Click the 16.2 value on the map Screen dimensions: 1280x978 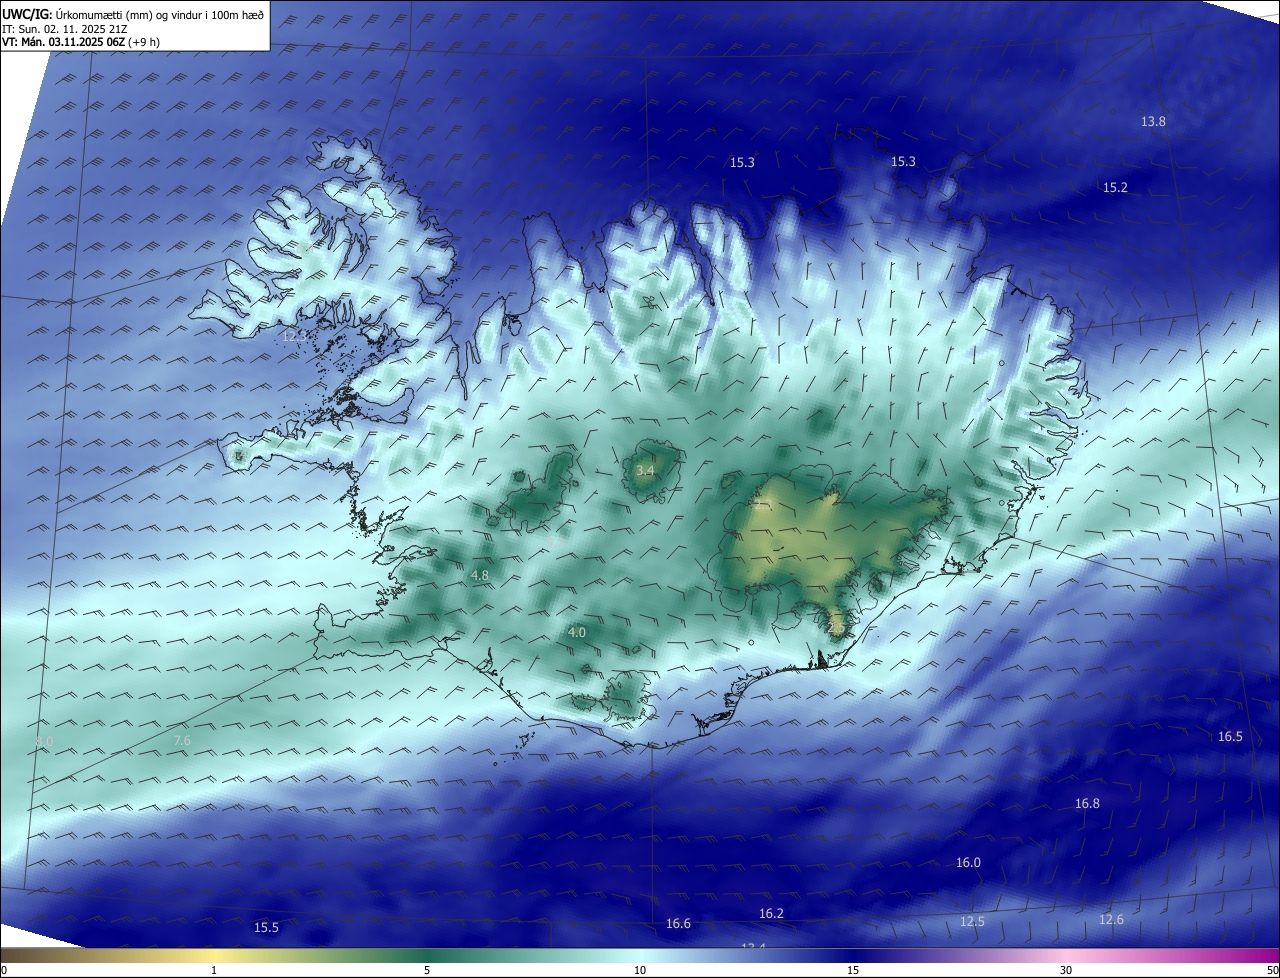[771, 913]
